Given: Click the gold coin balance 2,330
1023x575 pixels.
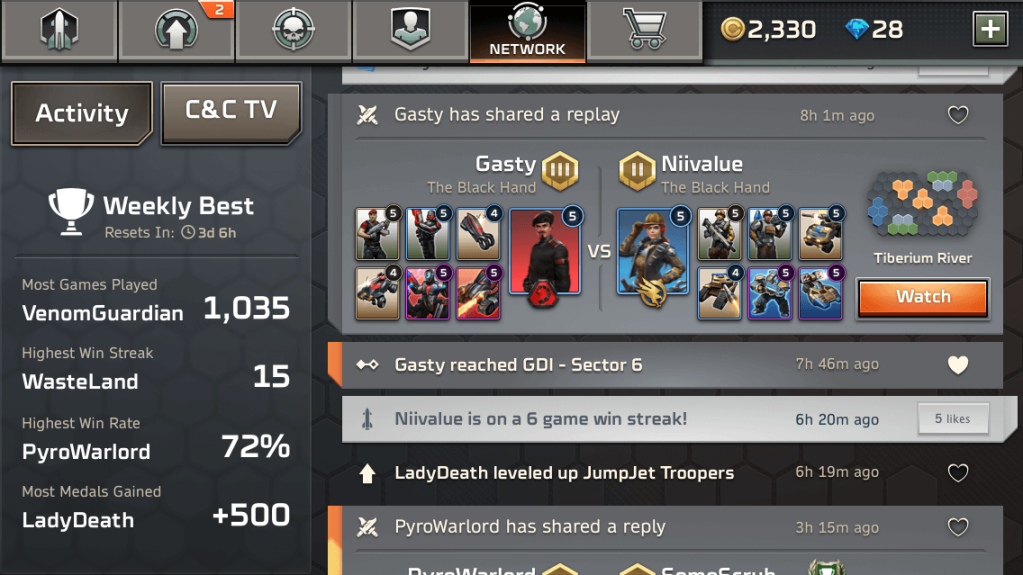Looking at the screenshot, I should click(x=768, y=29).
